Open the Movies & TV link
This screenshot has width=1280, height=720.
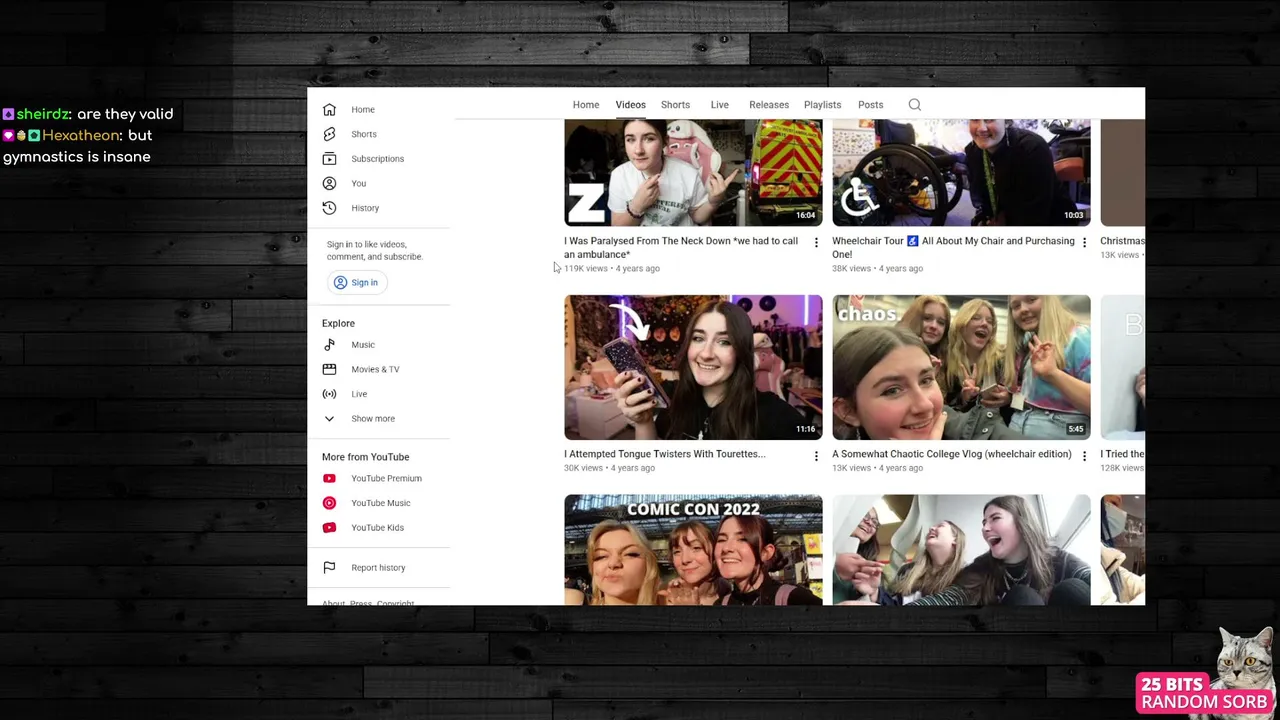coord(375,369)
